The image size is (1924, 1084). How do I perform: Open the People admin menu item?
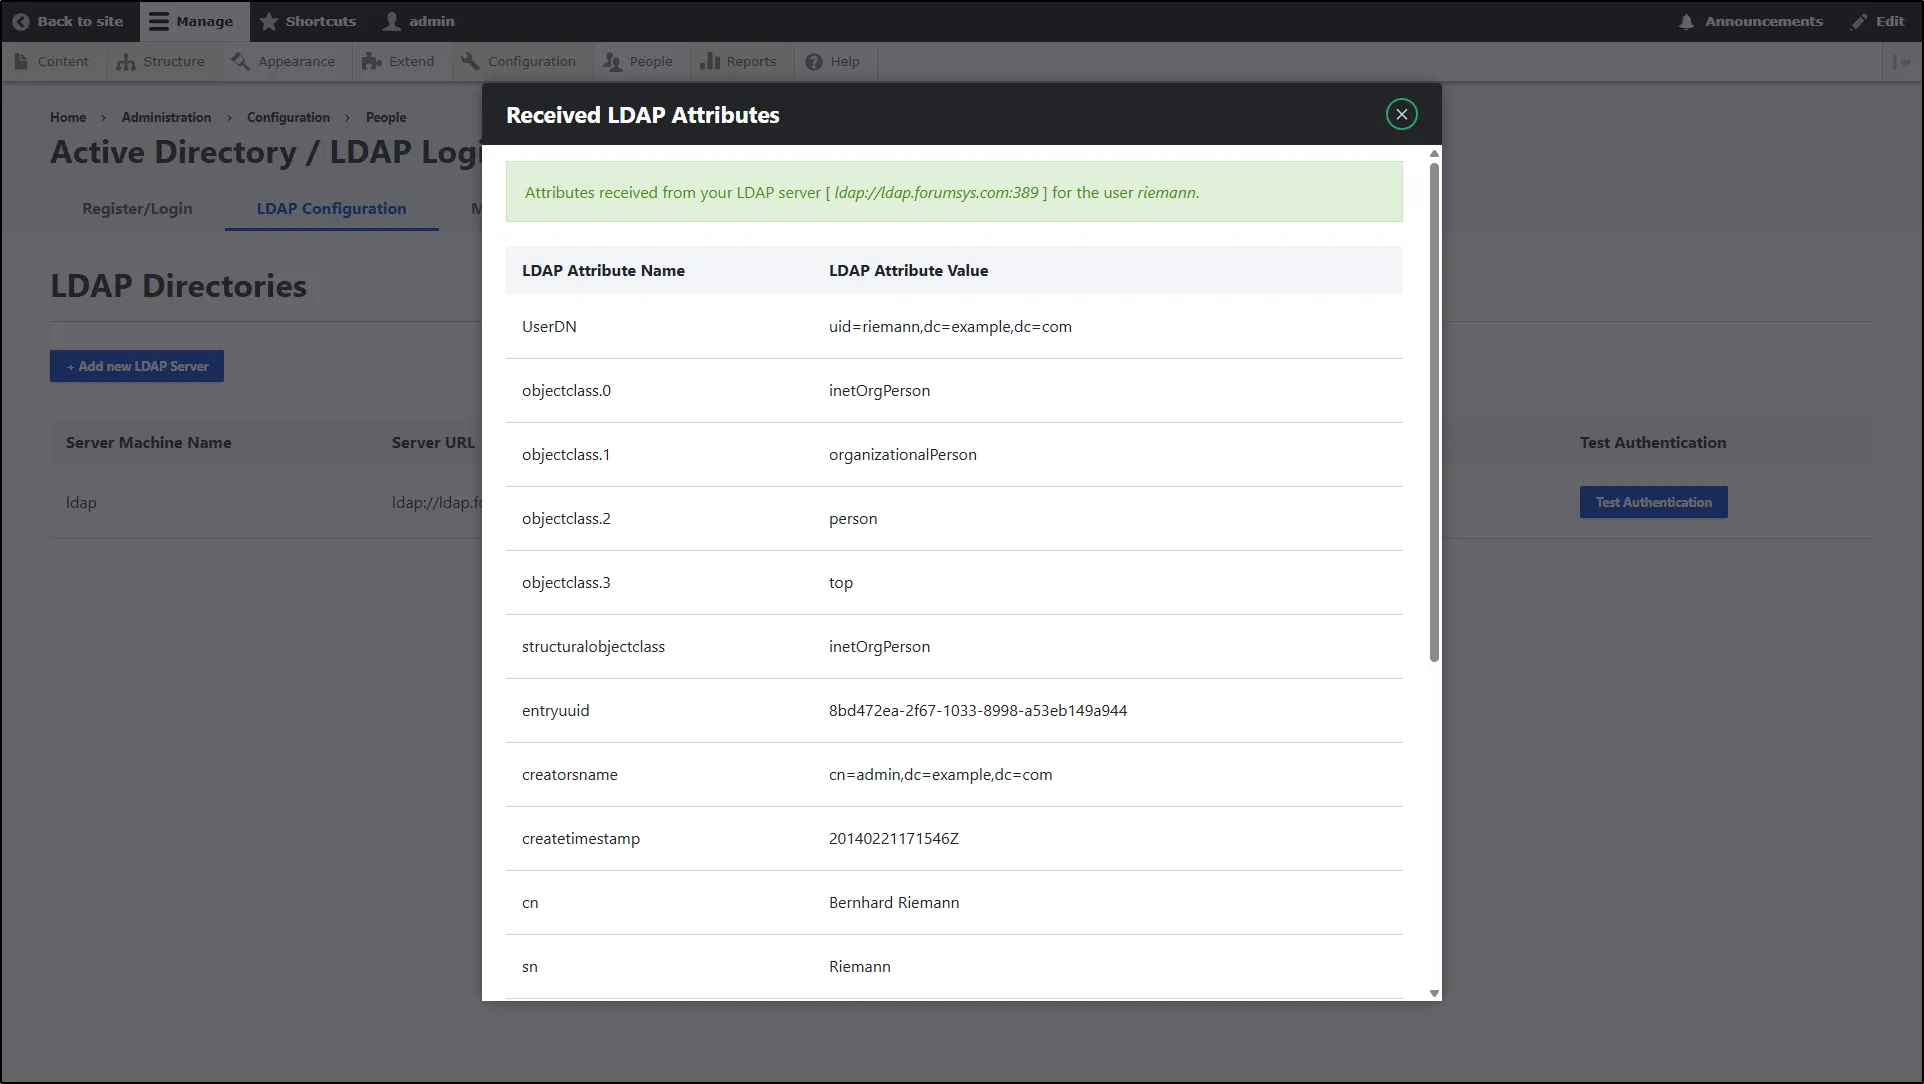click(x=637, y=61)
